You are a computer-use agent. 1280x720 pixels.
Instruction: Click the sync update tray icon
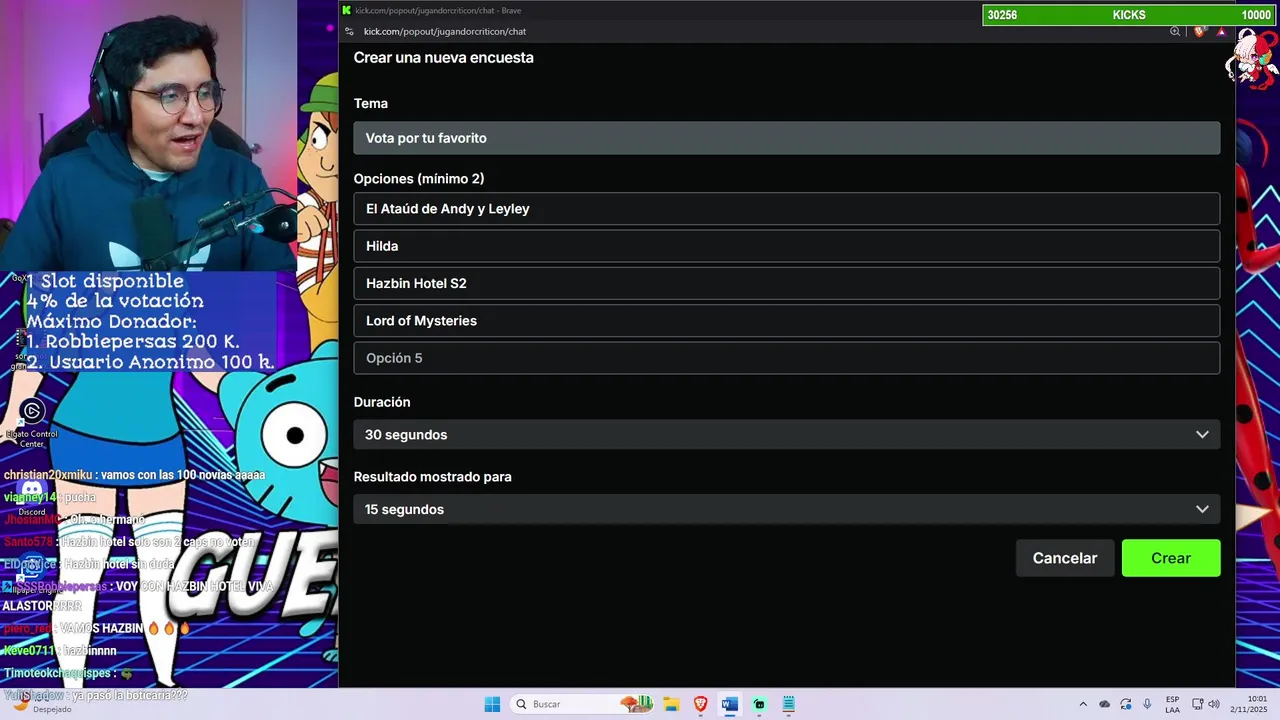[x=1126, y=704]
